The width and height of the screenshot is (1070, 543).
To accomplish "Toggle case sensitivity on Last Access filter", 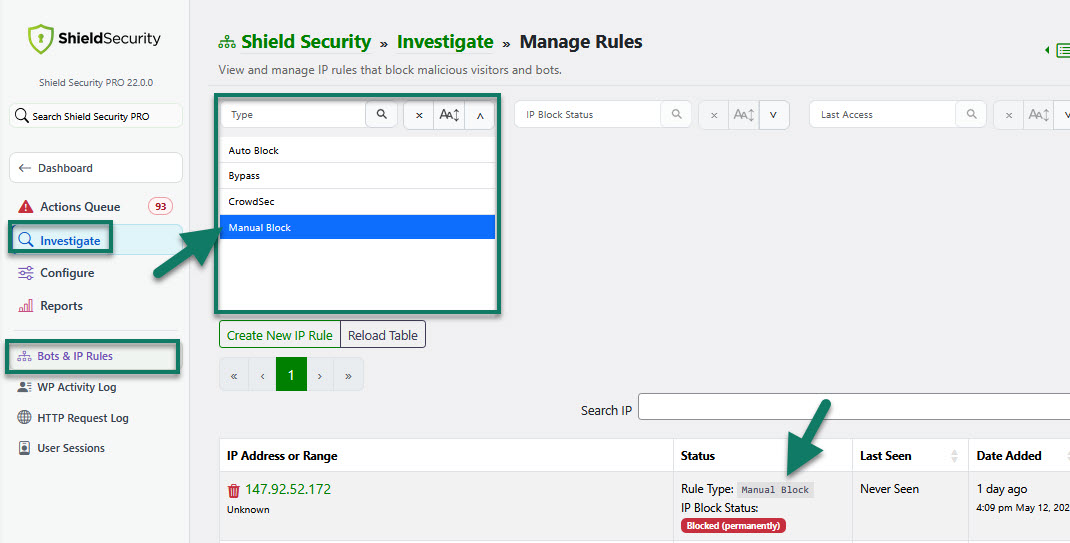I will (1039, 115).
